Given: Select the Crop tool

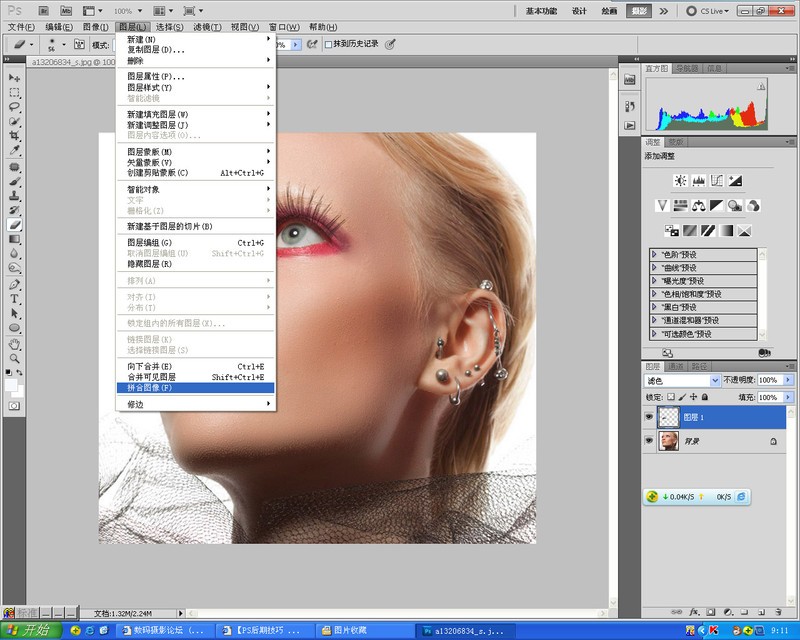Looking at the screenshot, I should point(14,136).
